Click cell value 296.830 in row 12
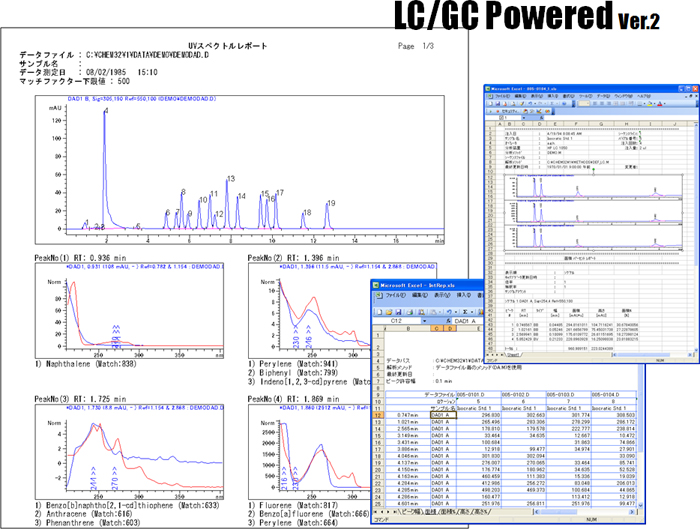 click(x=479, y=415)
